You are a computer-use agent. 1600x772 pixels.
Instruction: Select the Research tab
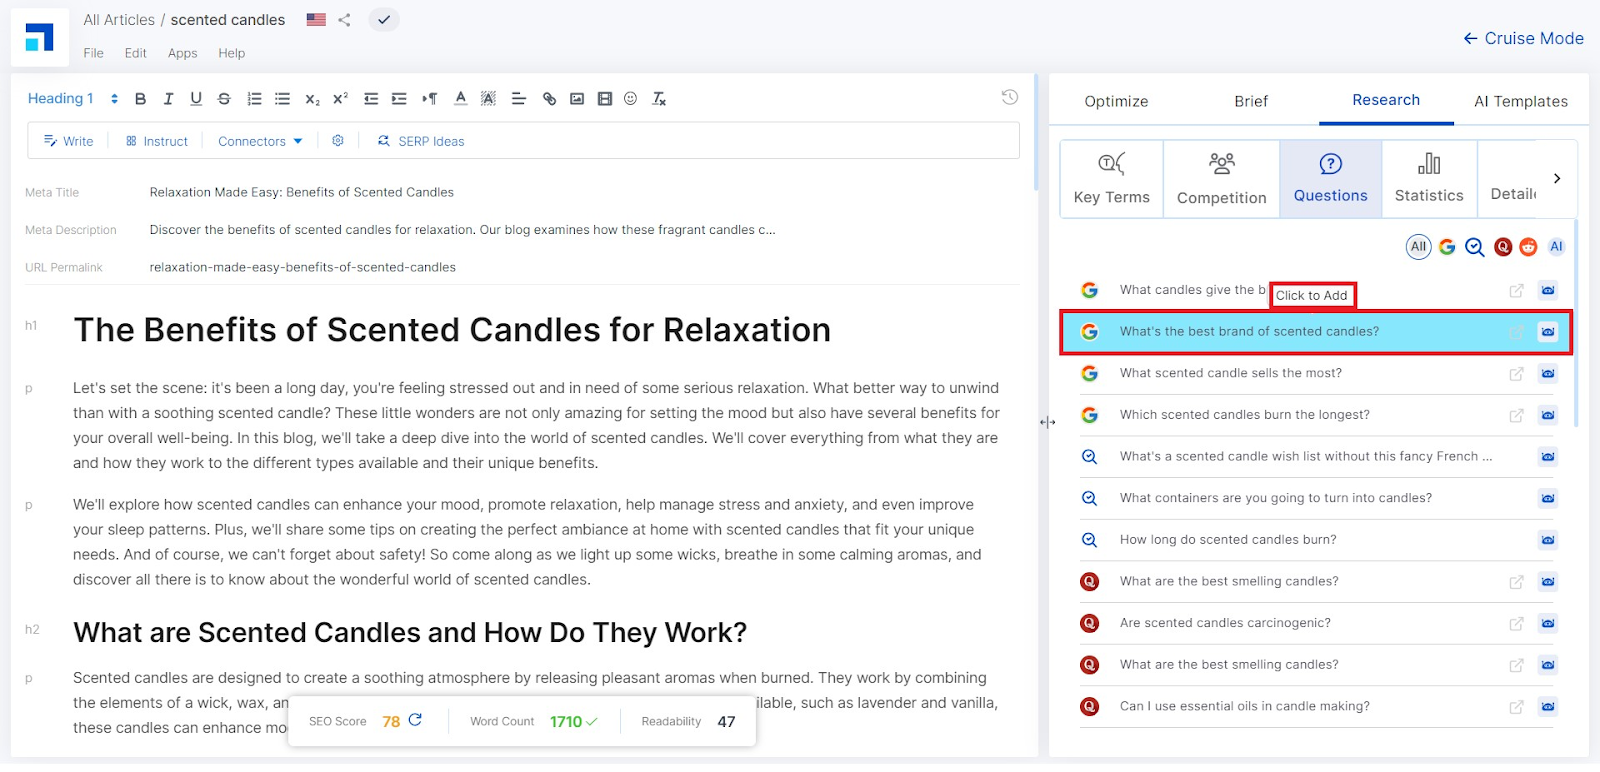[1386, 100]
